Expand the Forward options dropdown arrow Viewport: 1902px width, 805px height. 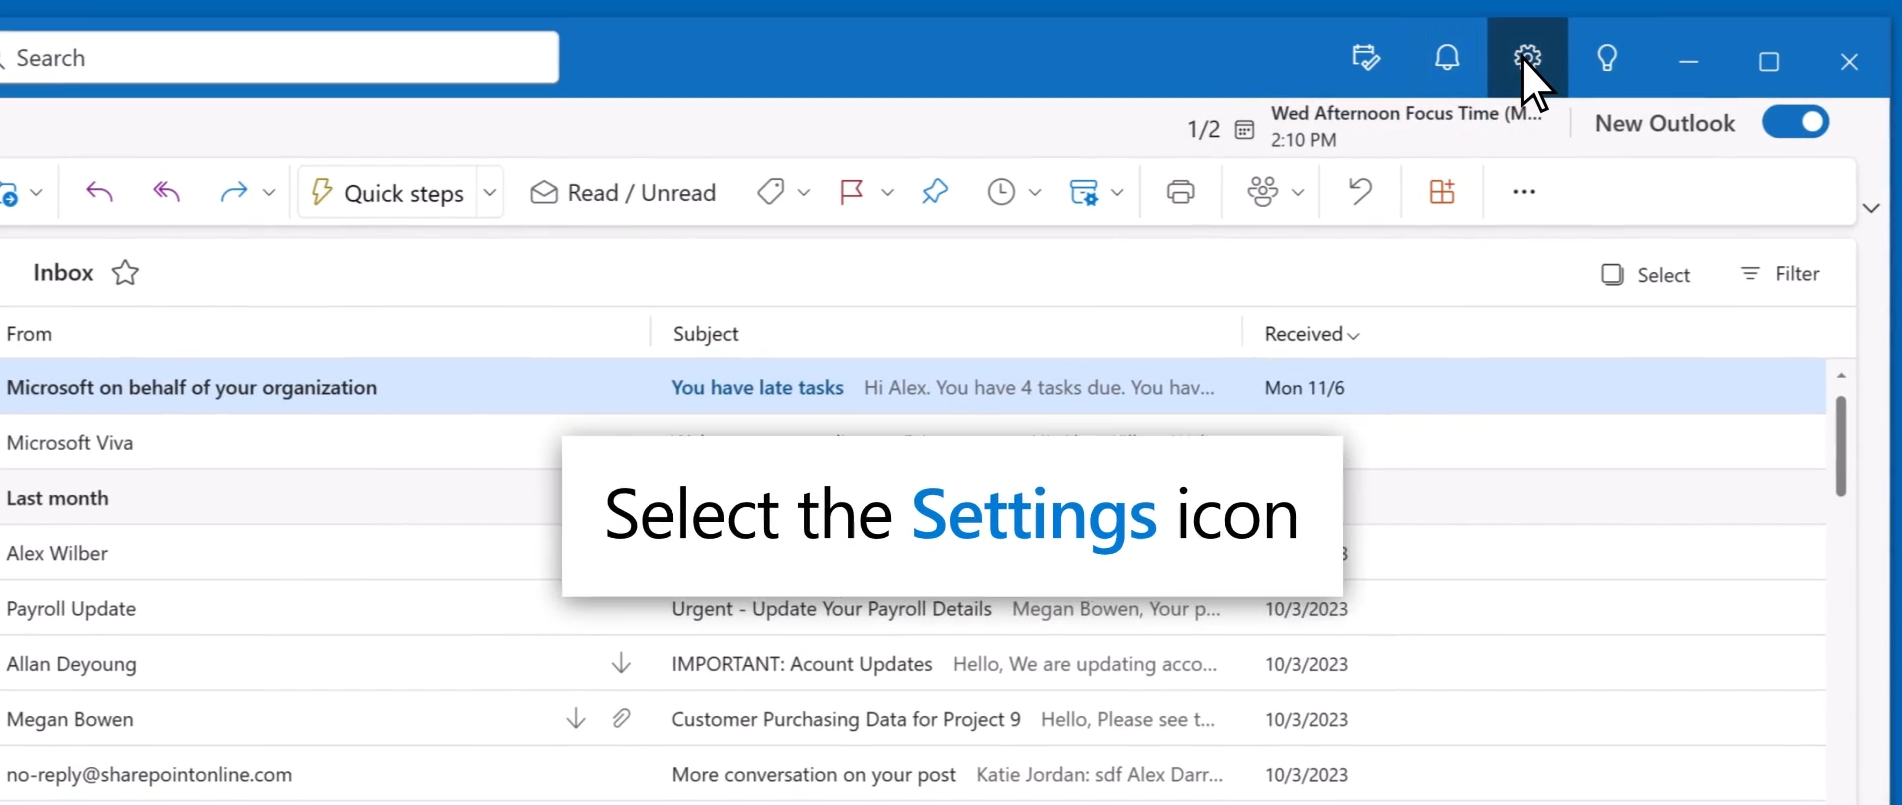pyautogui.click(x=269, y=192)
